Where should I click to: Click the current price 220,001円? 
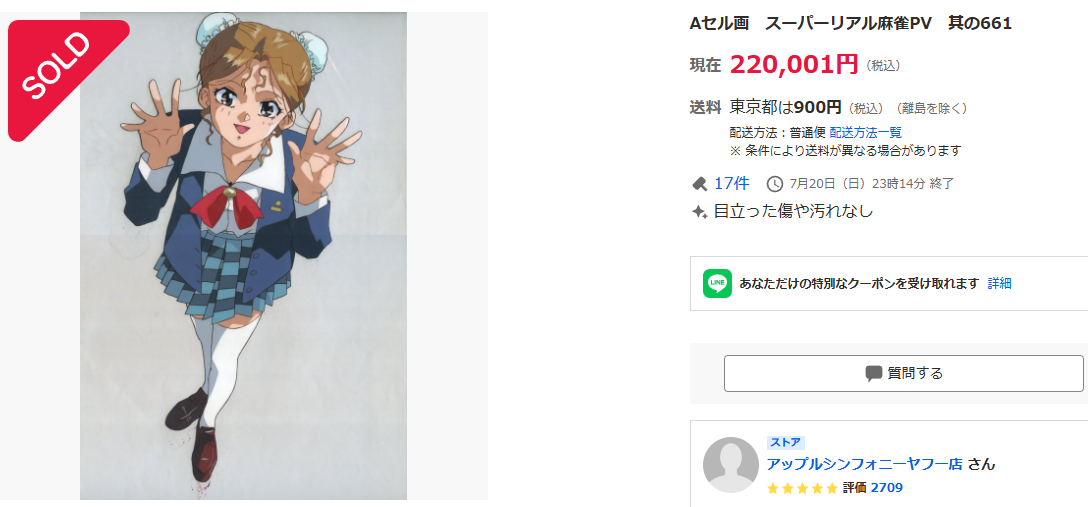tap(794, 65)
